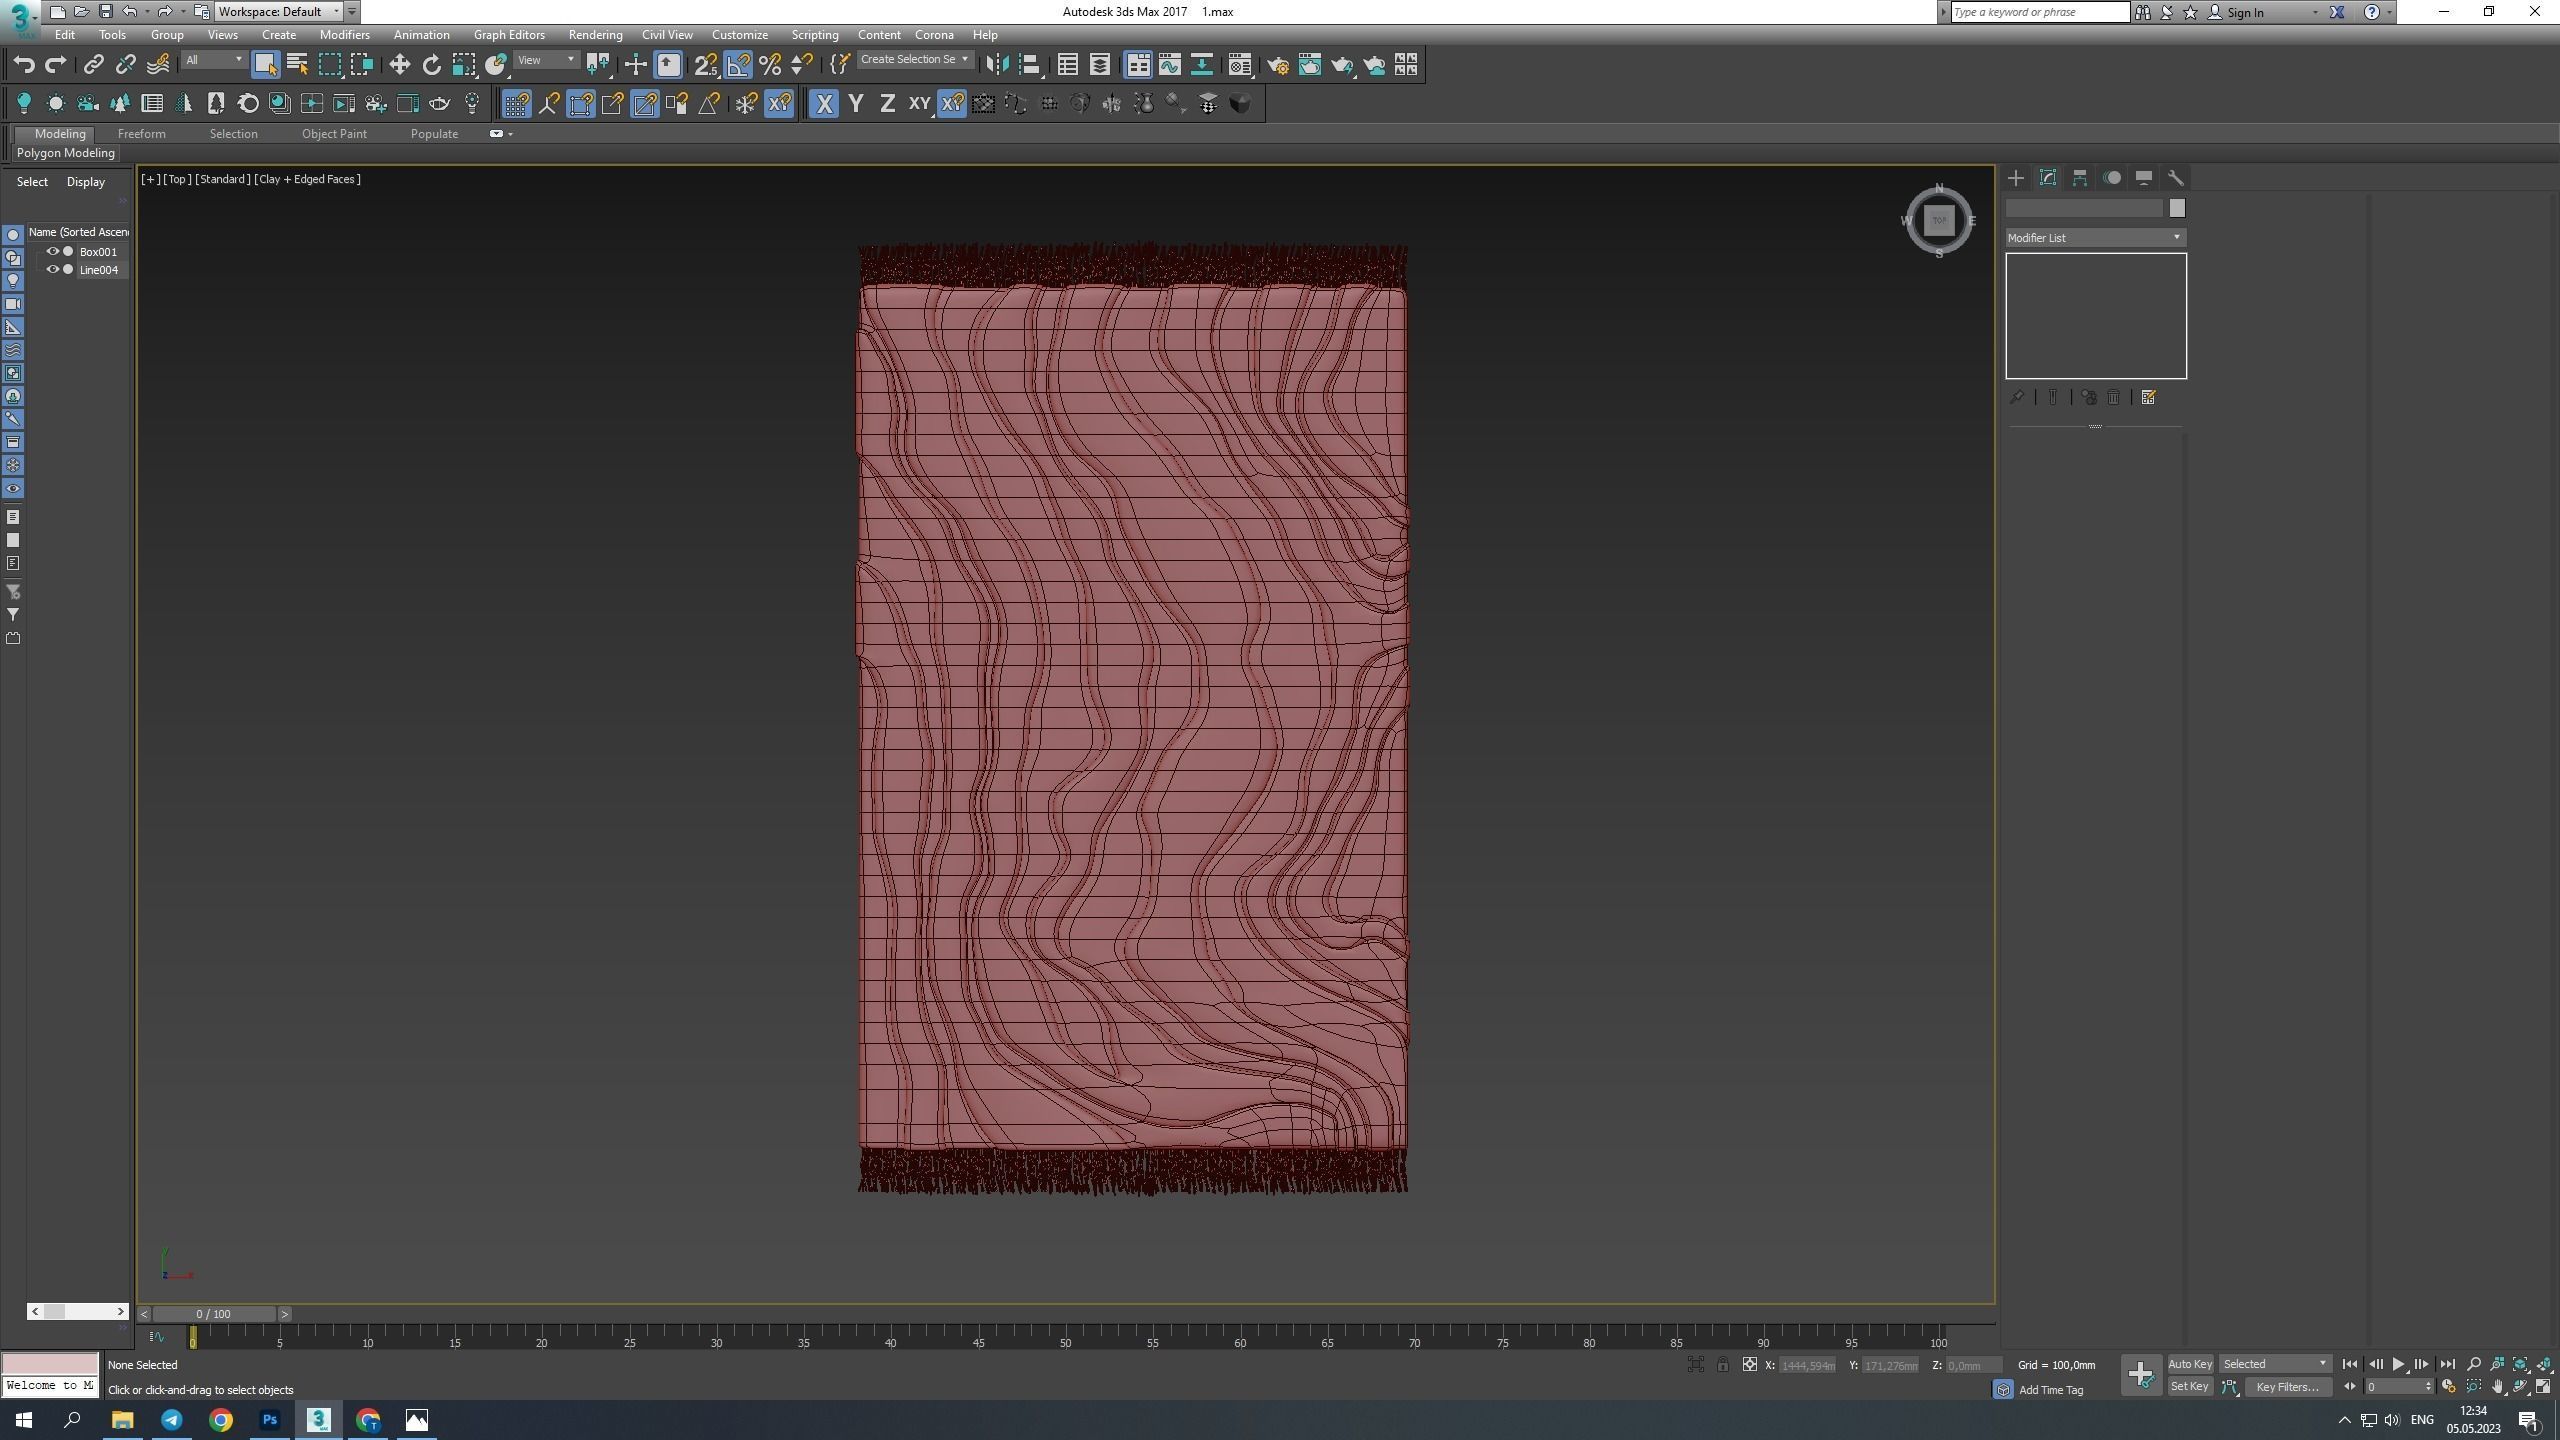The image size is (2560, 1440).
Task: Open the Material Editor icon
Action: pos(1240,65)
